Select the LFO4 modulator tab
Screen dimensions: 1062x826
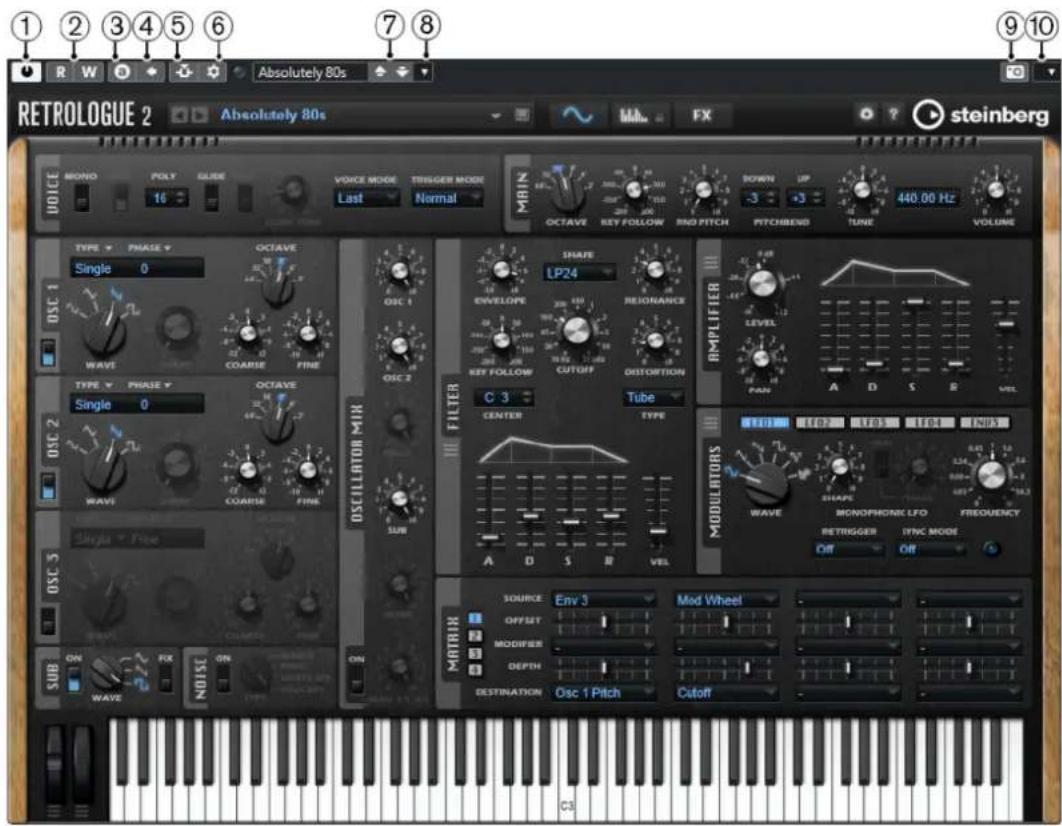pos(929,422)
